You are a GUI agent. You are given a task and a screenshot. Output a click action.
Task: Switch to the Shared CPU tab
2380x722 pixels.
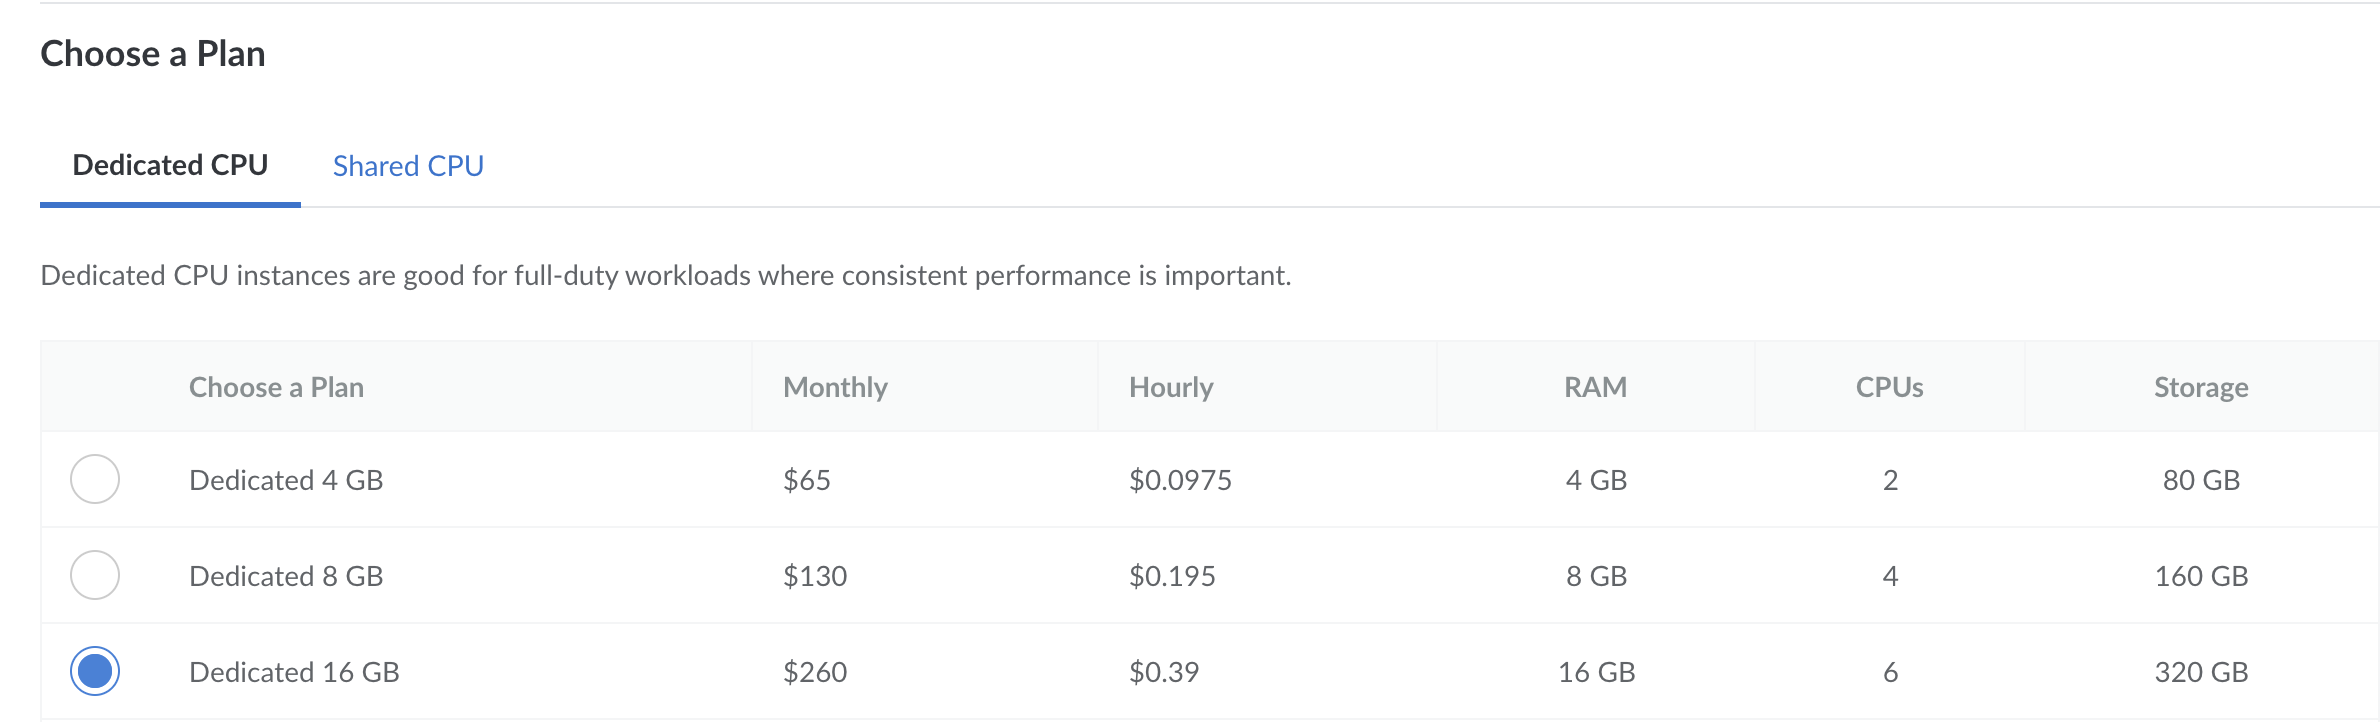408,166
